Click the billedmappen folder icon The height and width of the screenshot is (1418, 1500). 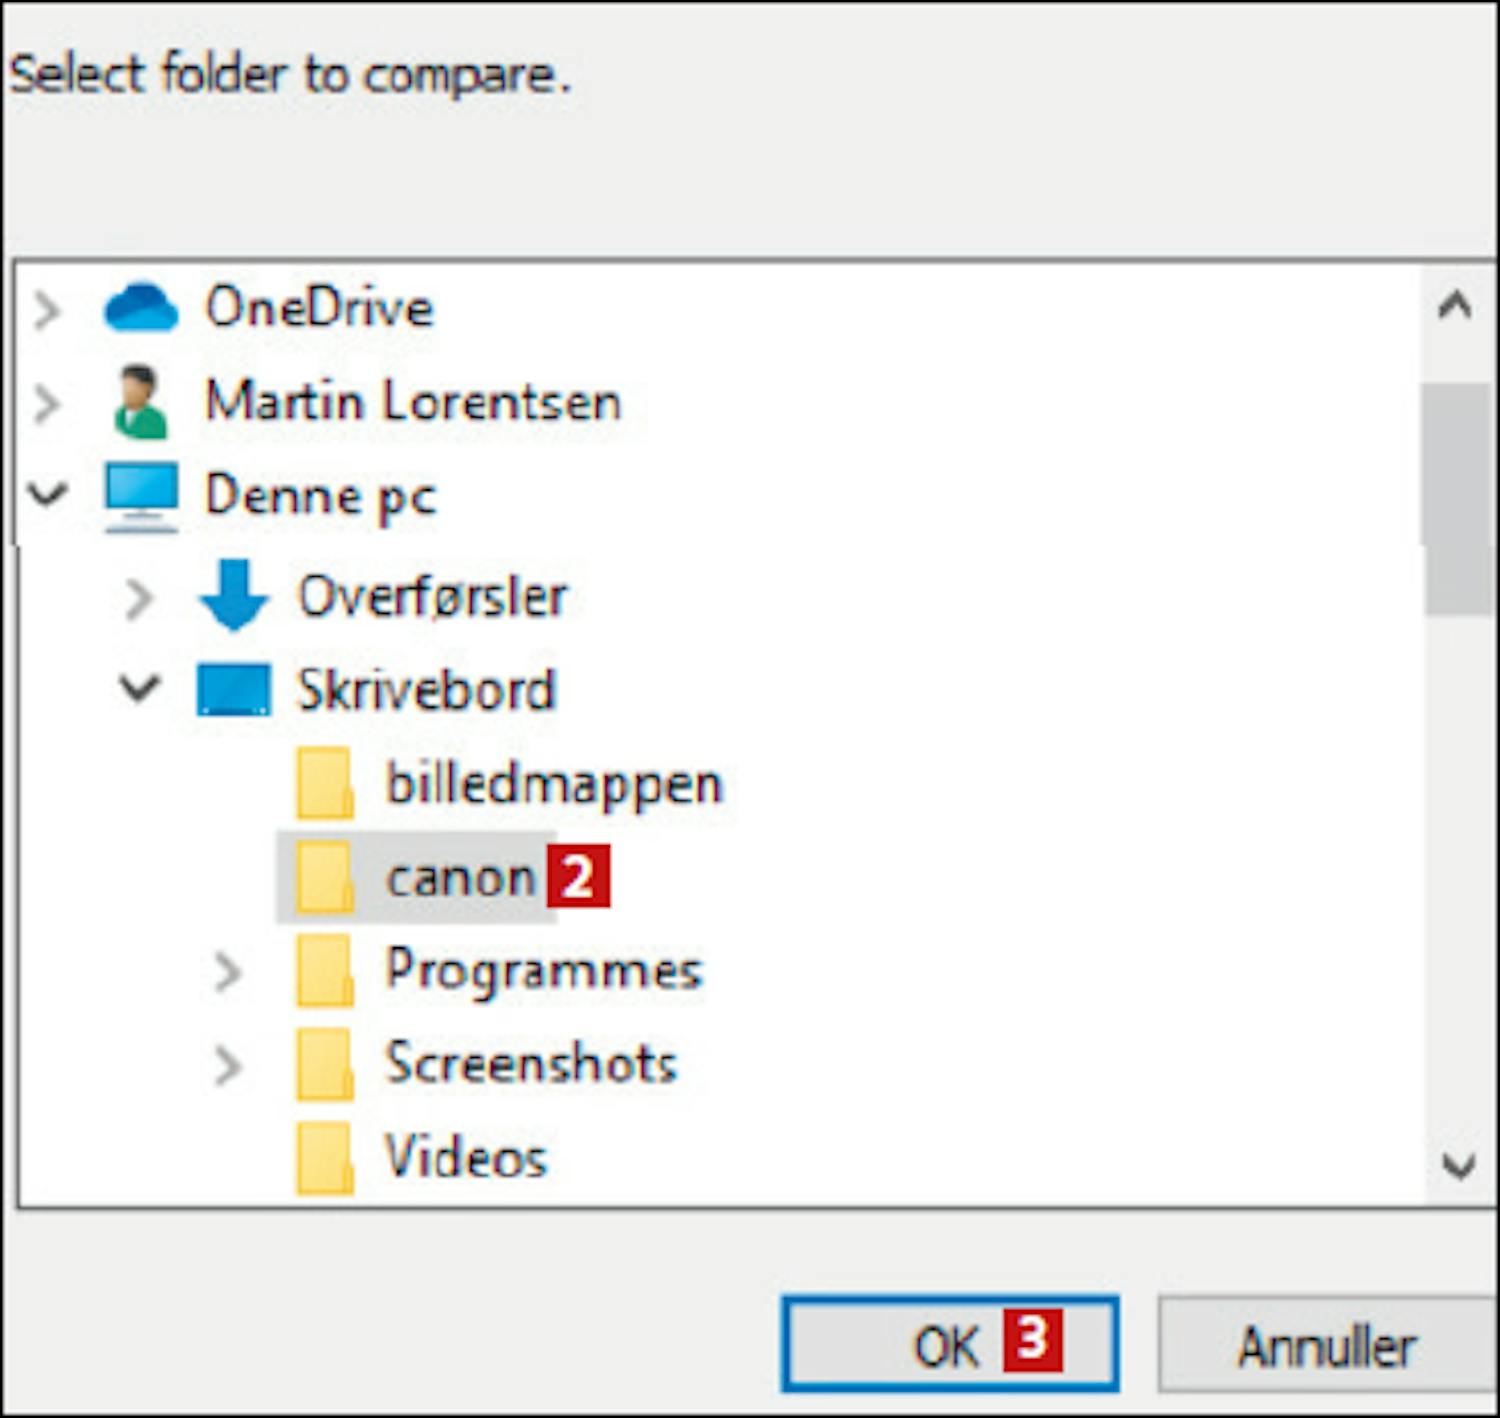coord(324,784)
